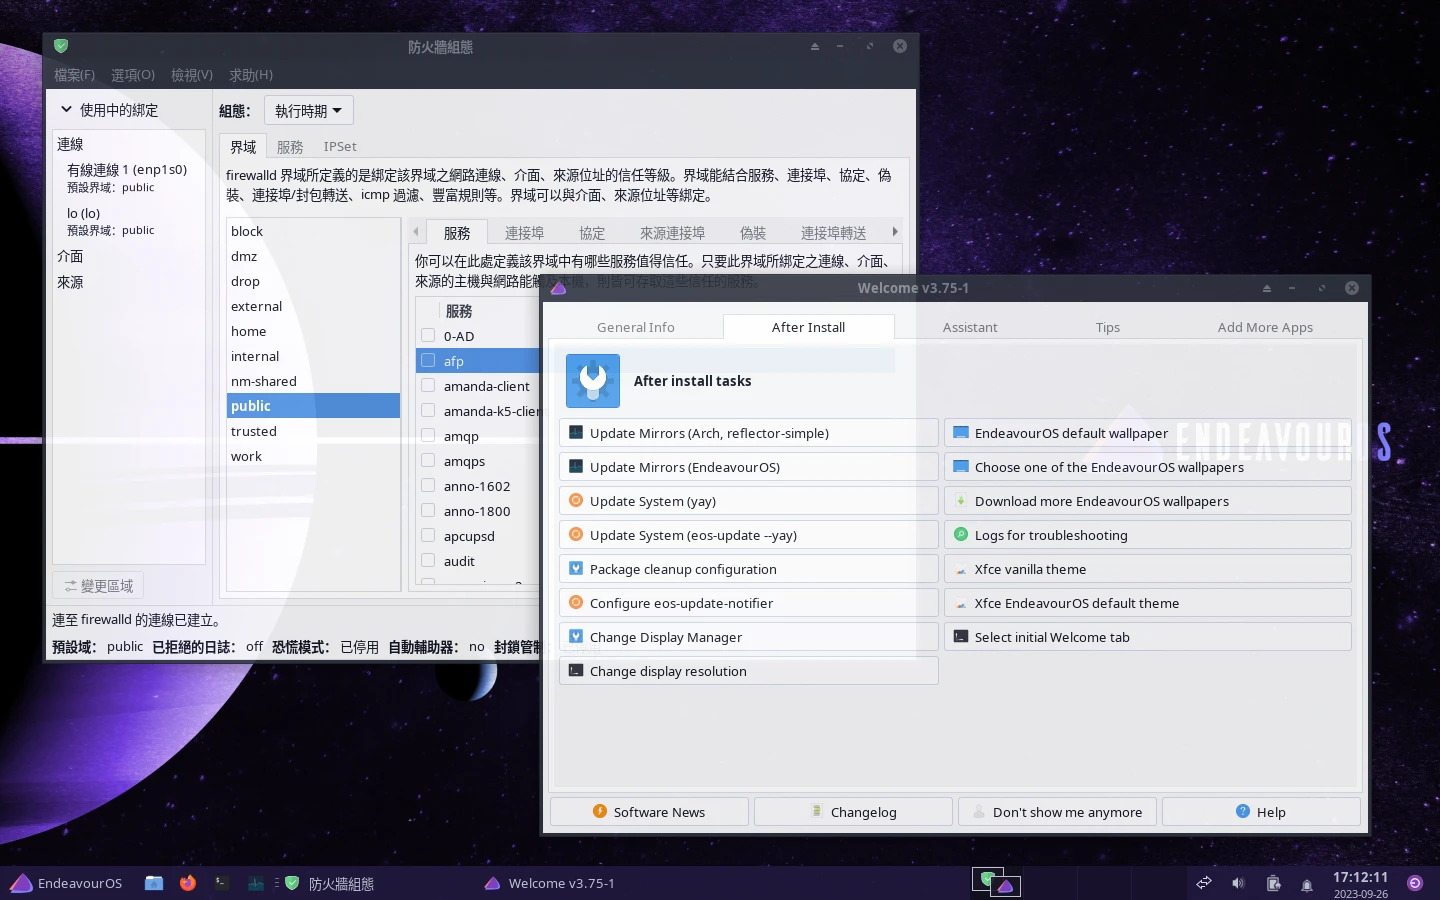1440x900 pixels.
Task: Open the notifications bell in the tray
Action: [1306, 884]
